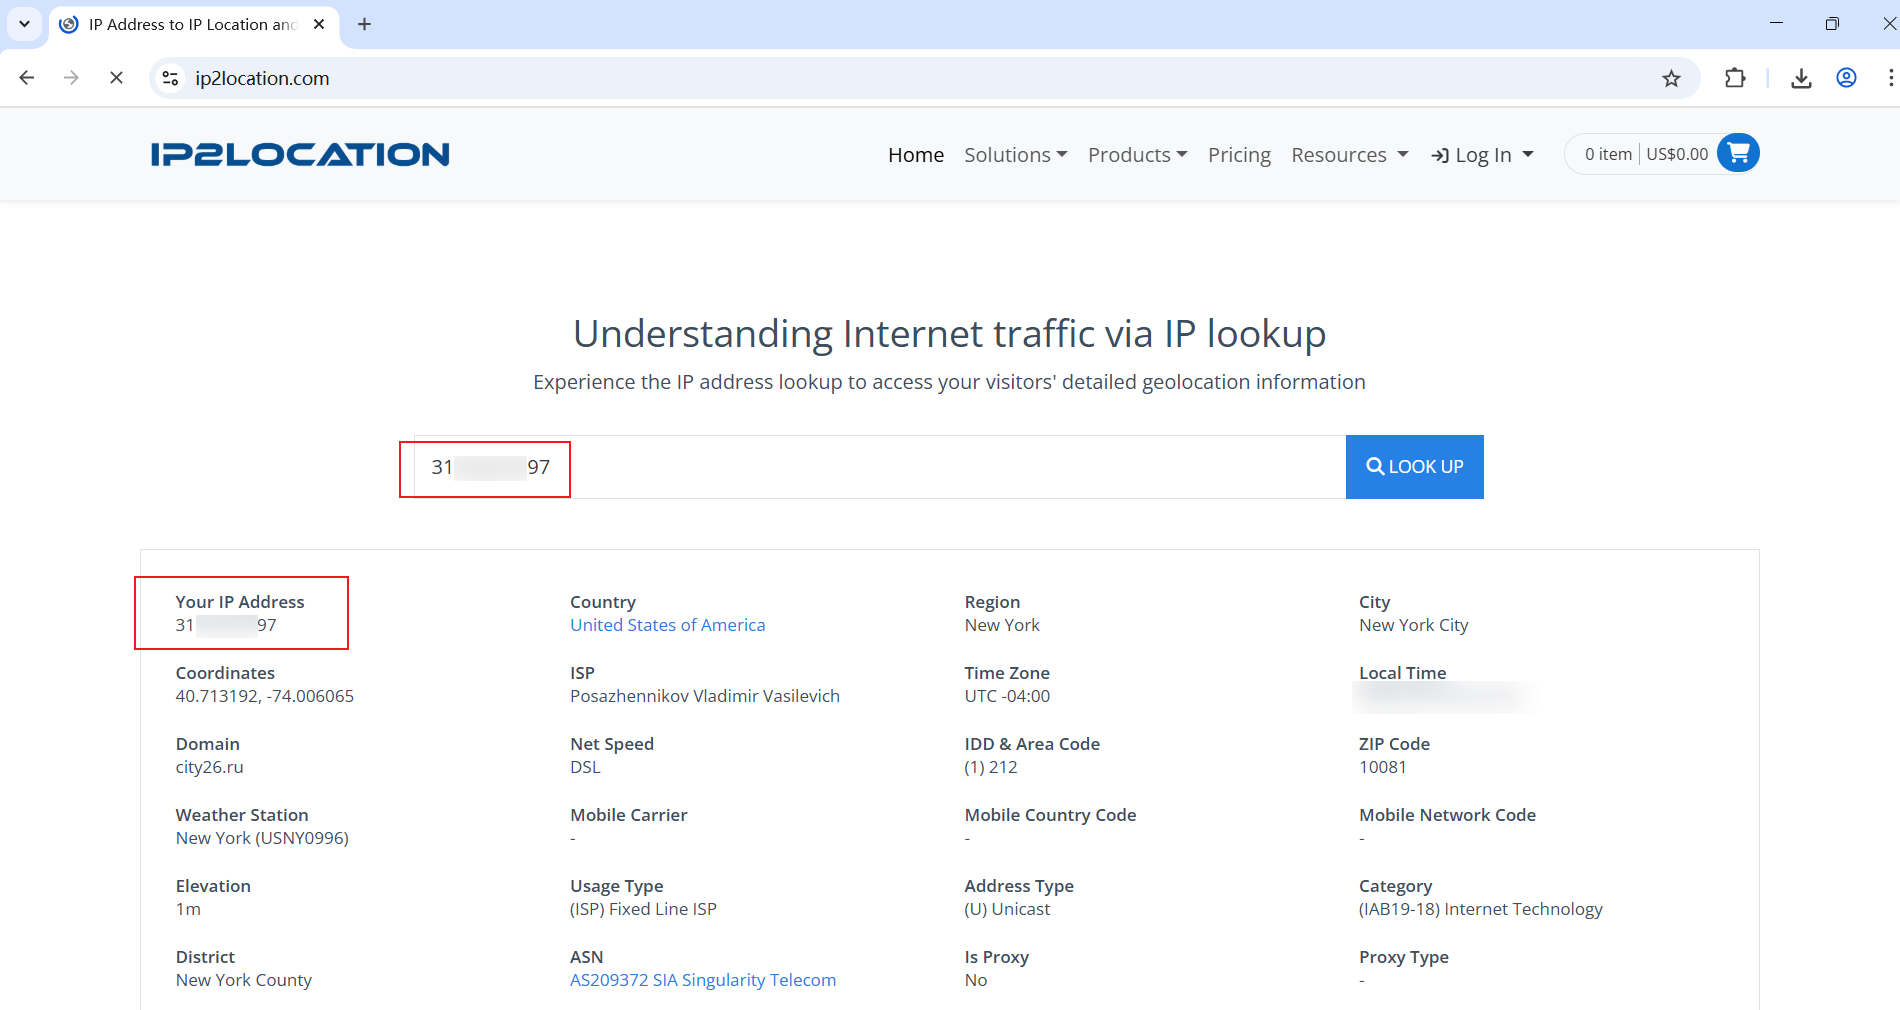Open the tab search chevron
Image resolution: width=1900 pixels, height=1010 pixels.
(24, 24)
